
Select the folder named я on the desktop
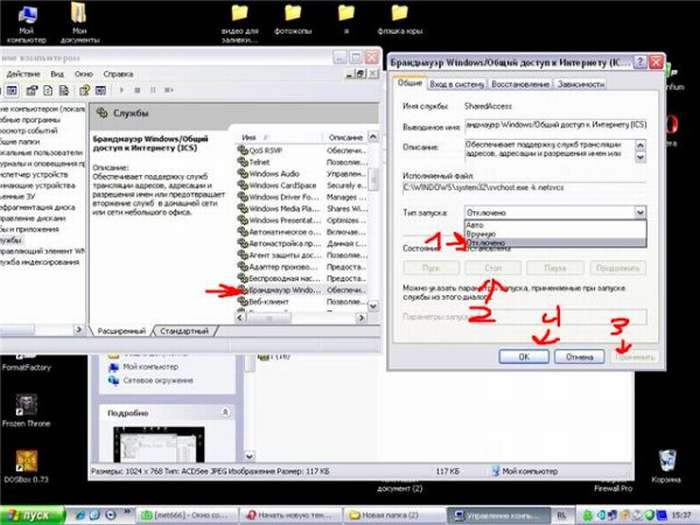tap(346, 20)
